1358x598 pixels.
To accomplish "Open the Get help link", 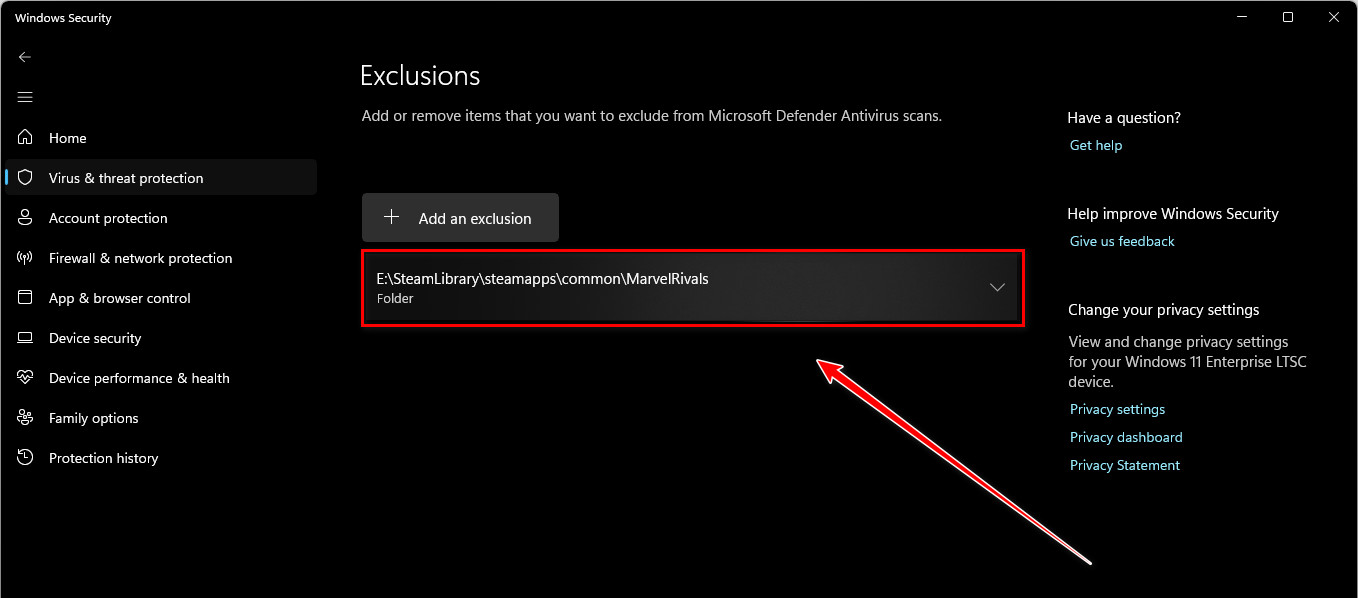I will pyautogui.click(x=1096, y=145).
